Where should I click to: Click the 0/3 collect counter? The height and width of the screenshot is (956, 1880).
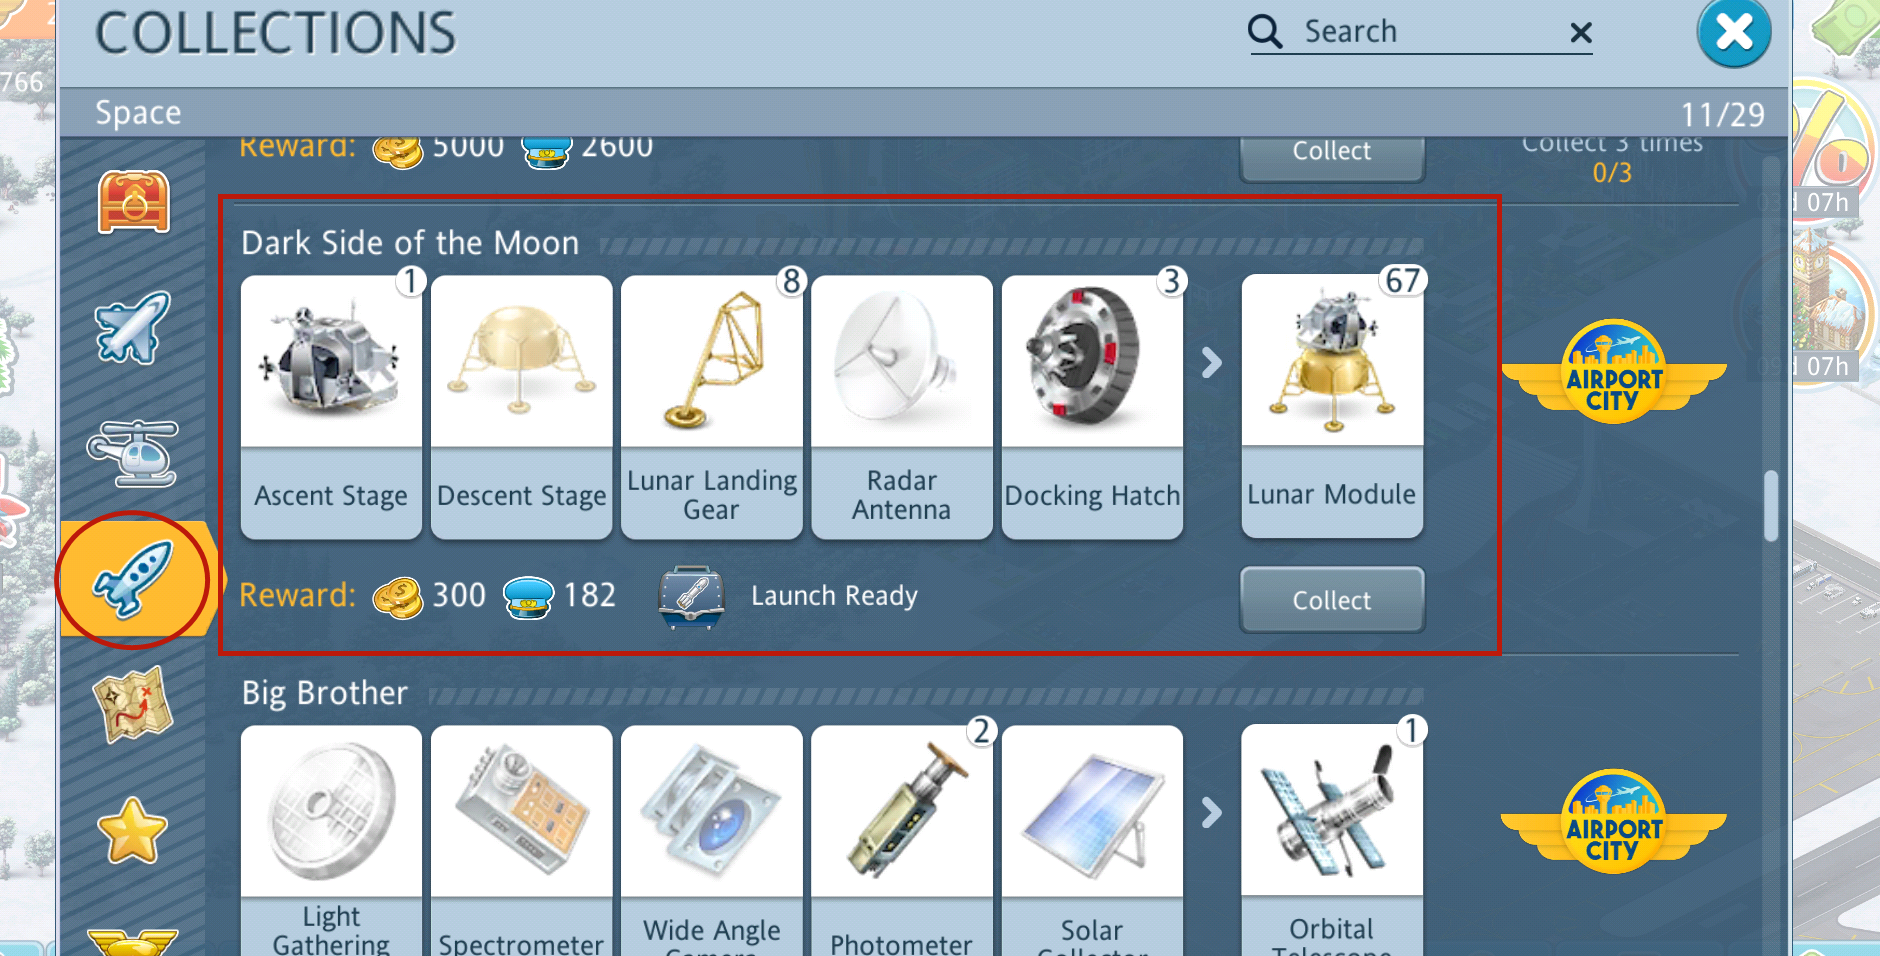pos(1612,173)
